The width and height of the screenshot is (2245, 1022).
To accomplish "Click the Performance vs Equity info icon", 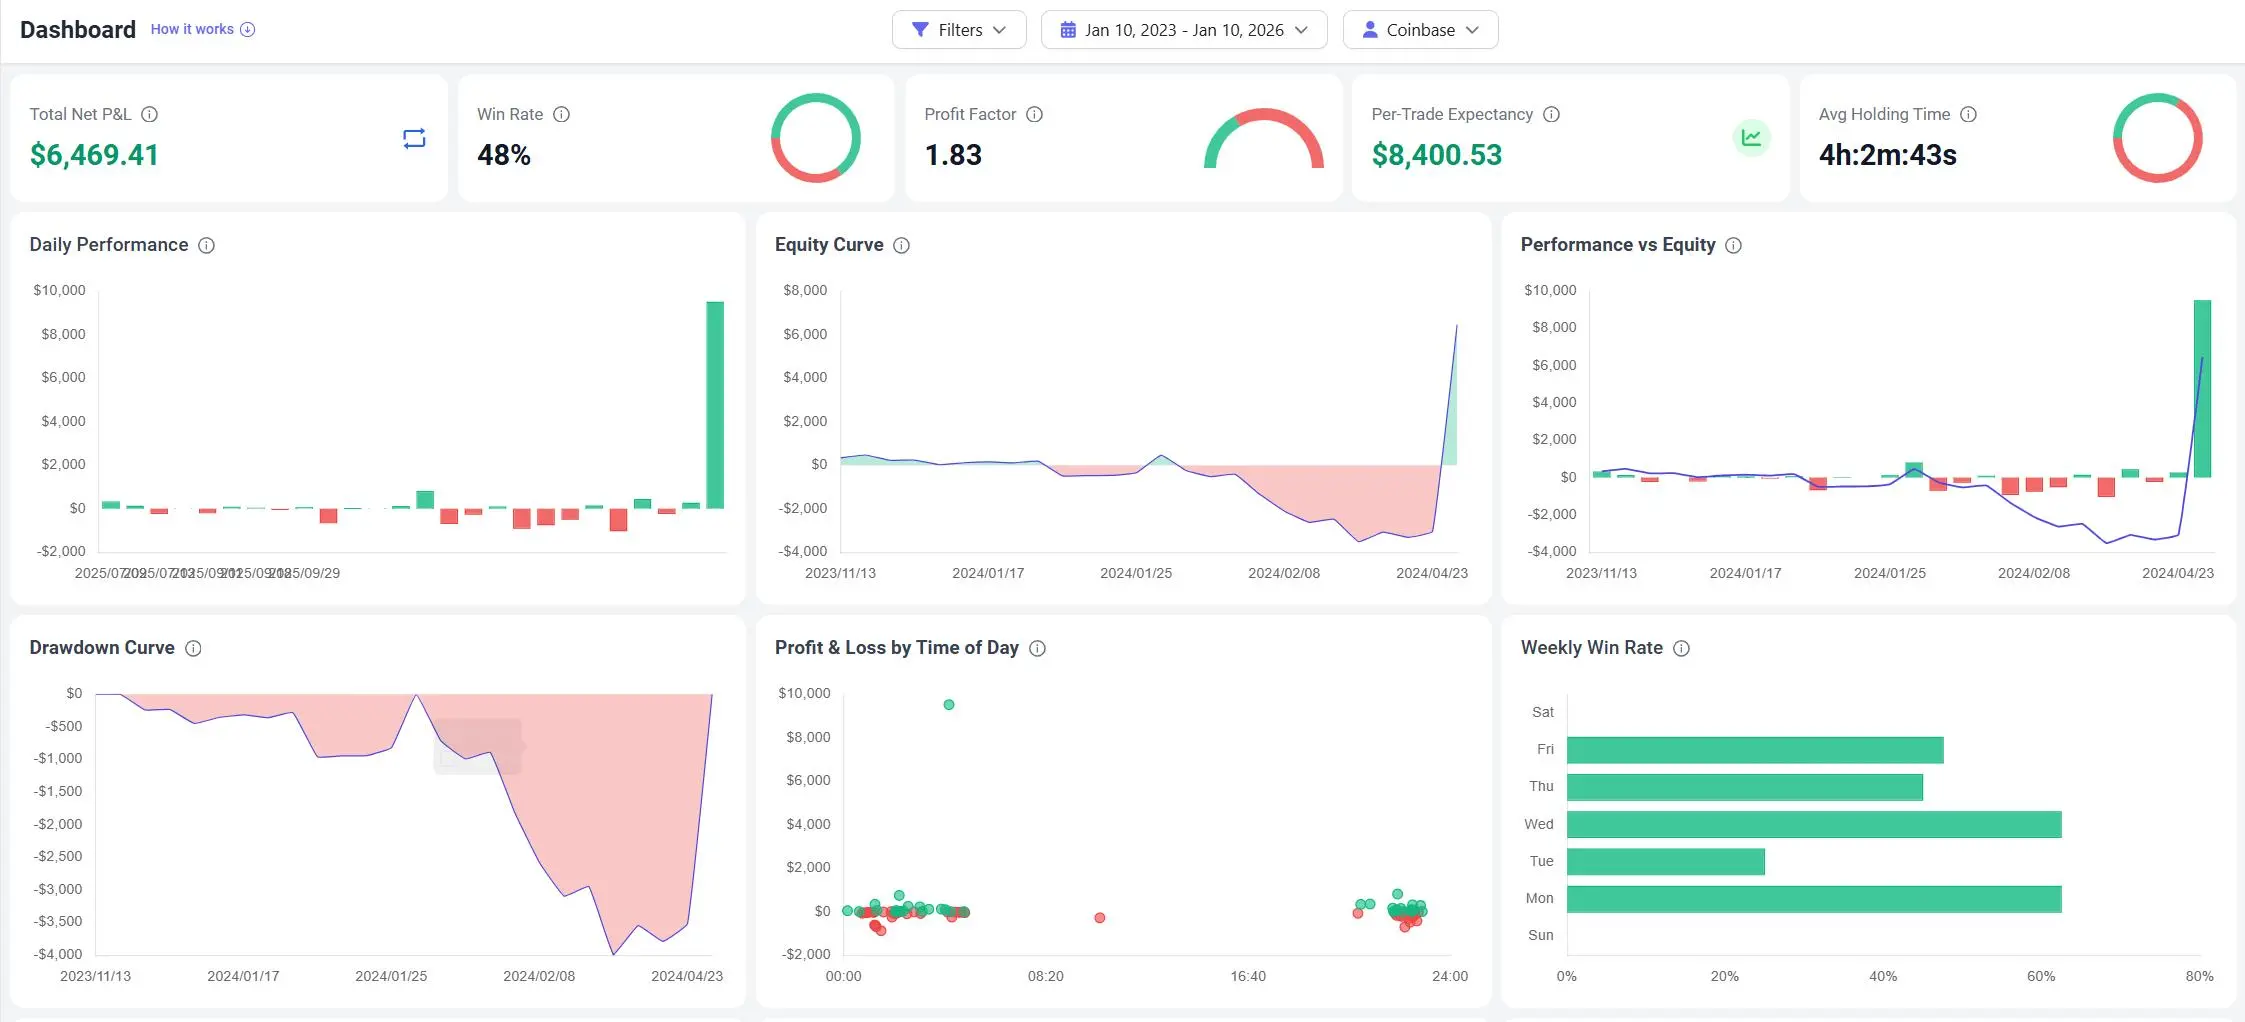I will tap(1733, 245).
